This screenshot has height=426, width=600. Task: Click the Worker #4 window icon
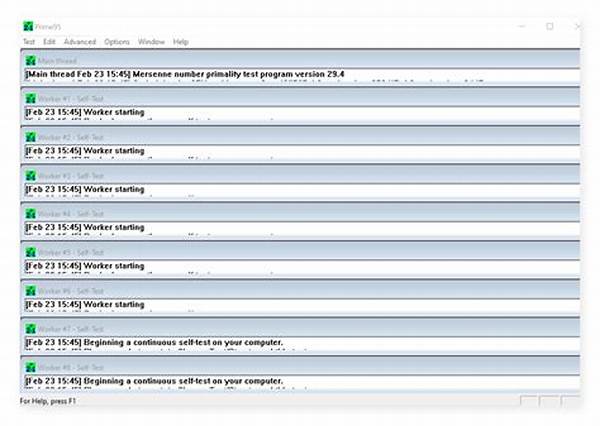tap(31, 214)
